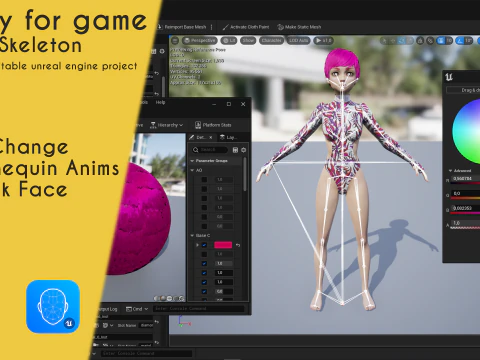
Task: Click the Platform Stats button
Action: 213,125
